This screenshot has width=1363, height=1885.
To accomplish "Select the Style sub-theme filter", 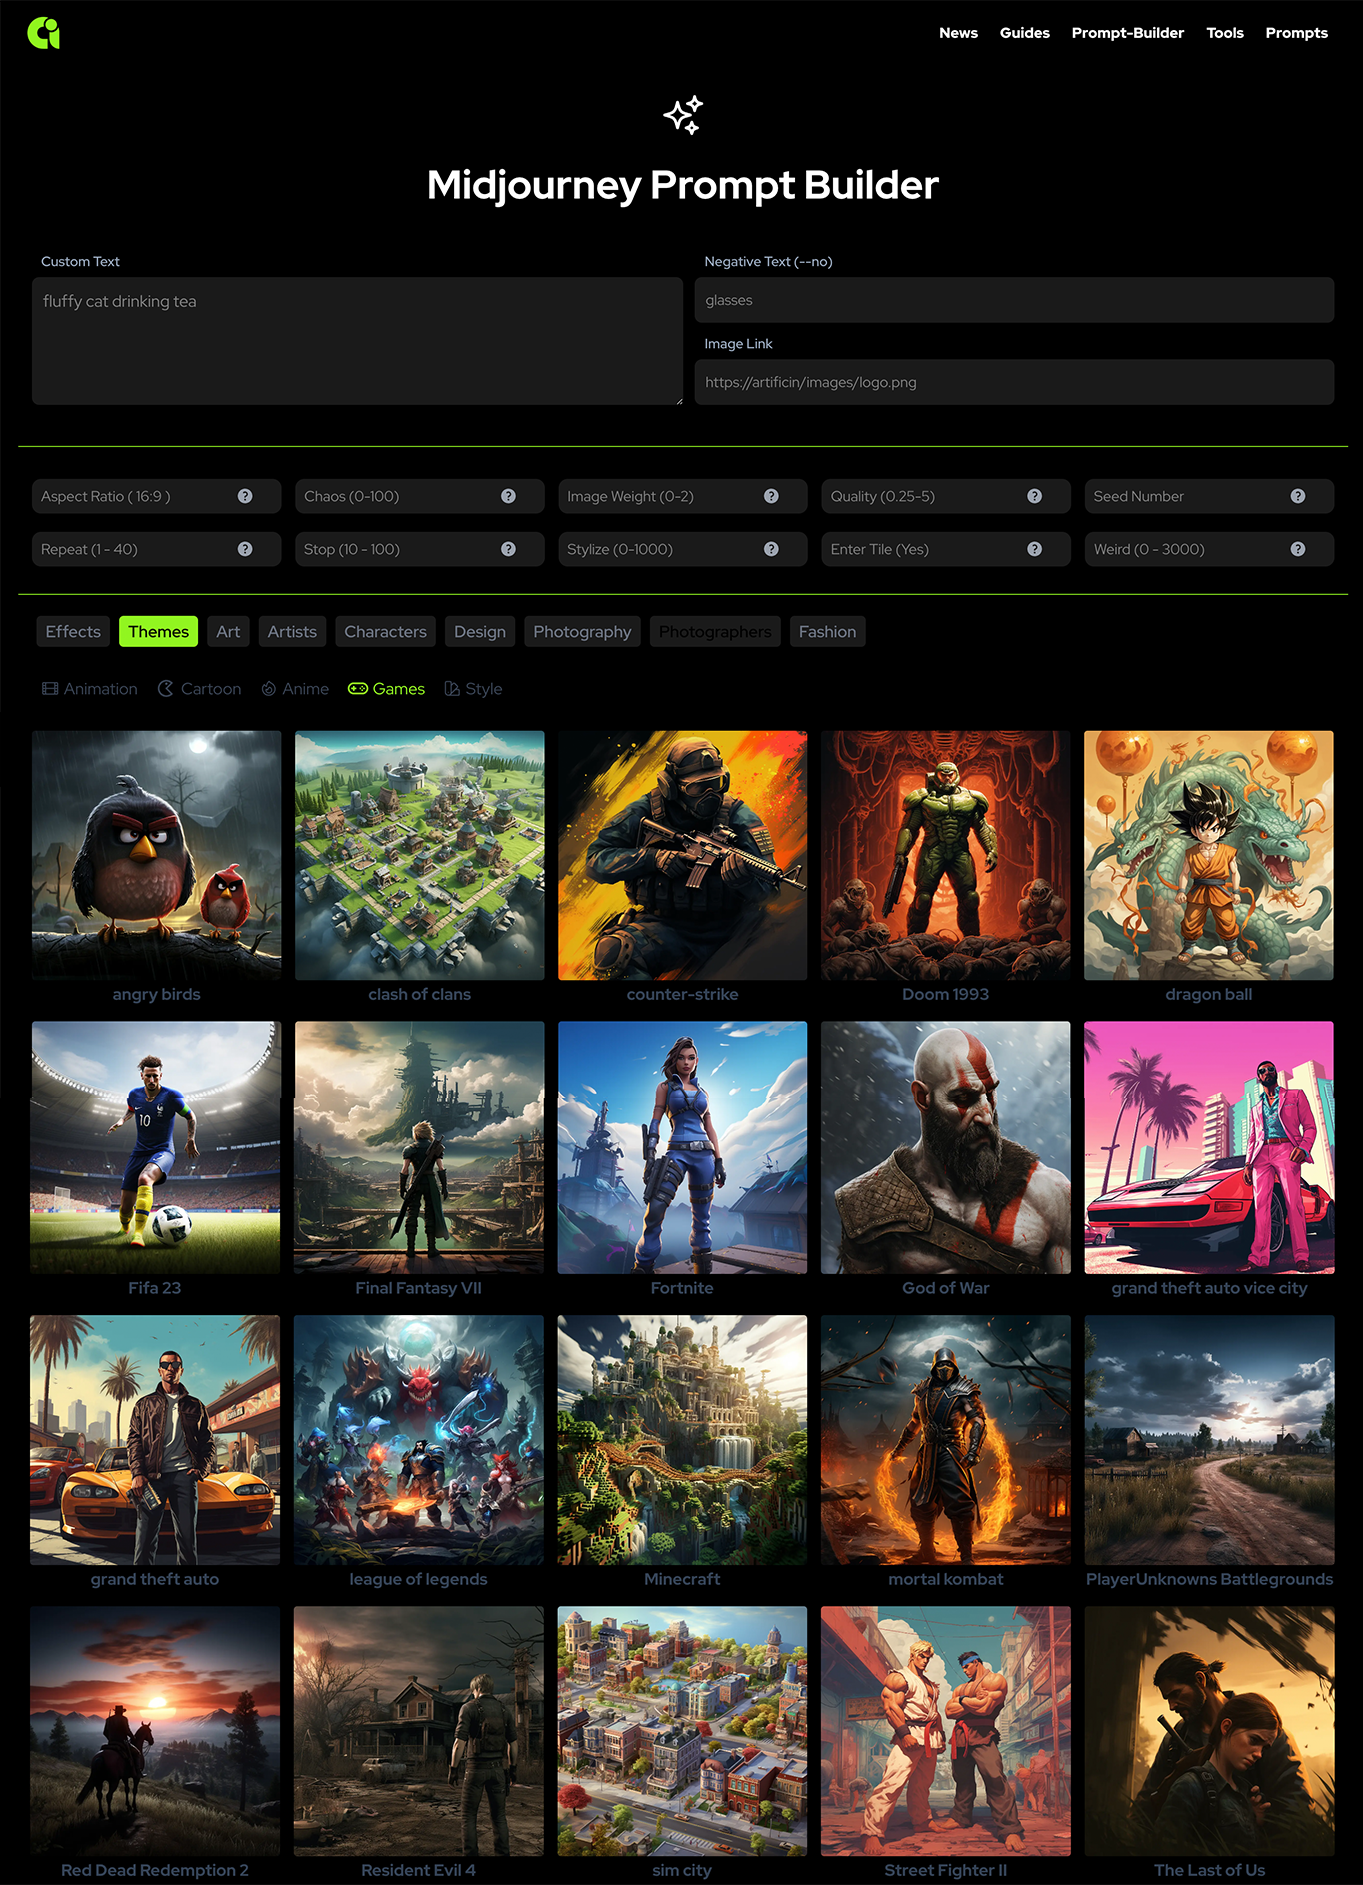I will coord(473,689).
